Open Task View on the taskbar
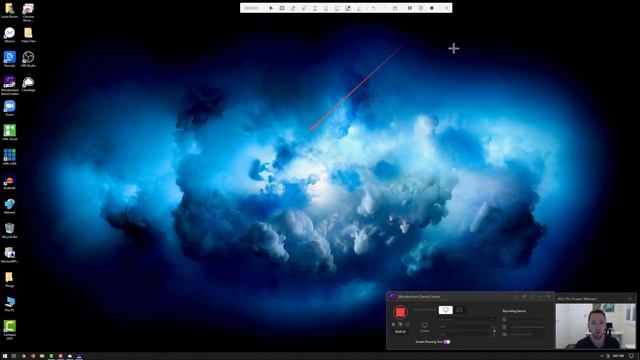The width and height of the screenshot is (640, 360). [x=14, y=356]
